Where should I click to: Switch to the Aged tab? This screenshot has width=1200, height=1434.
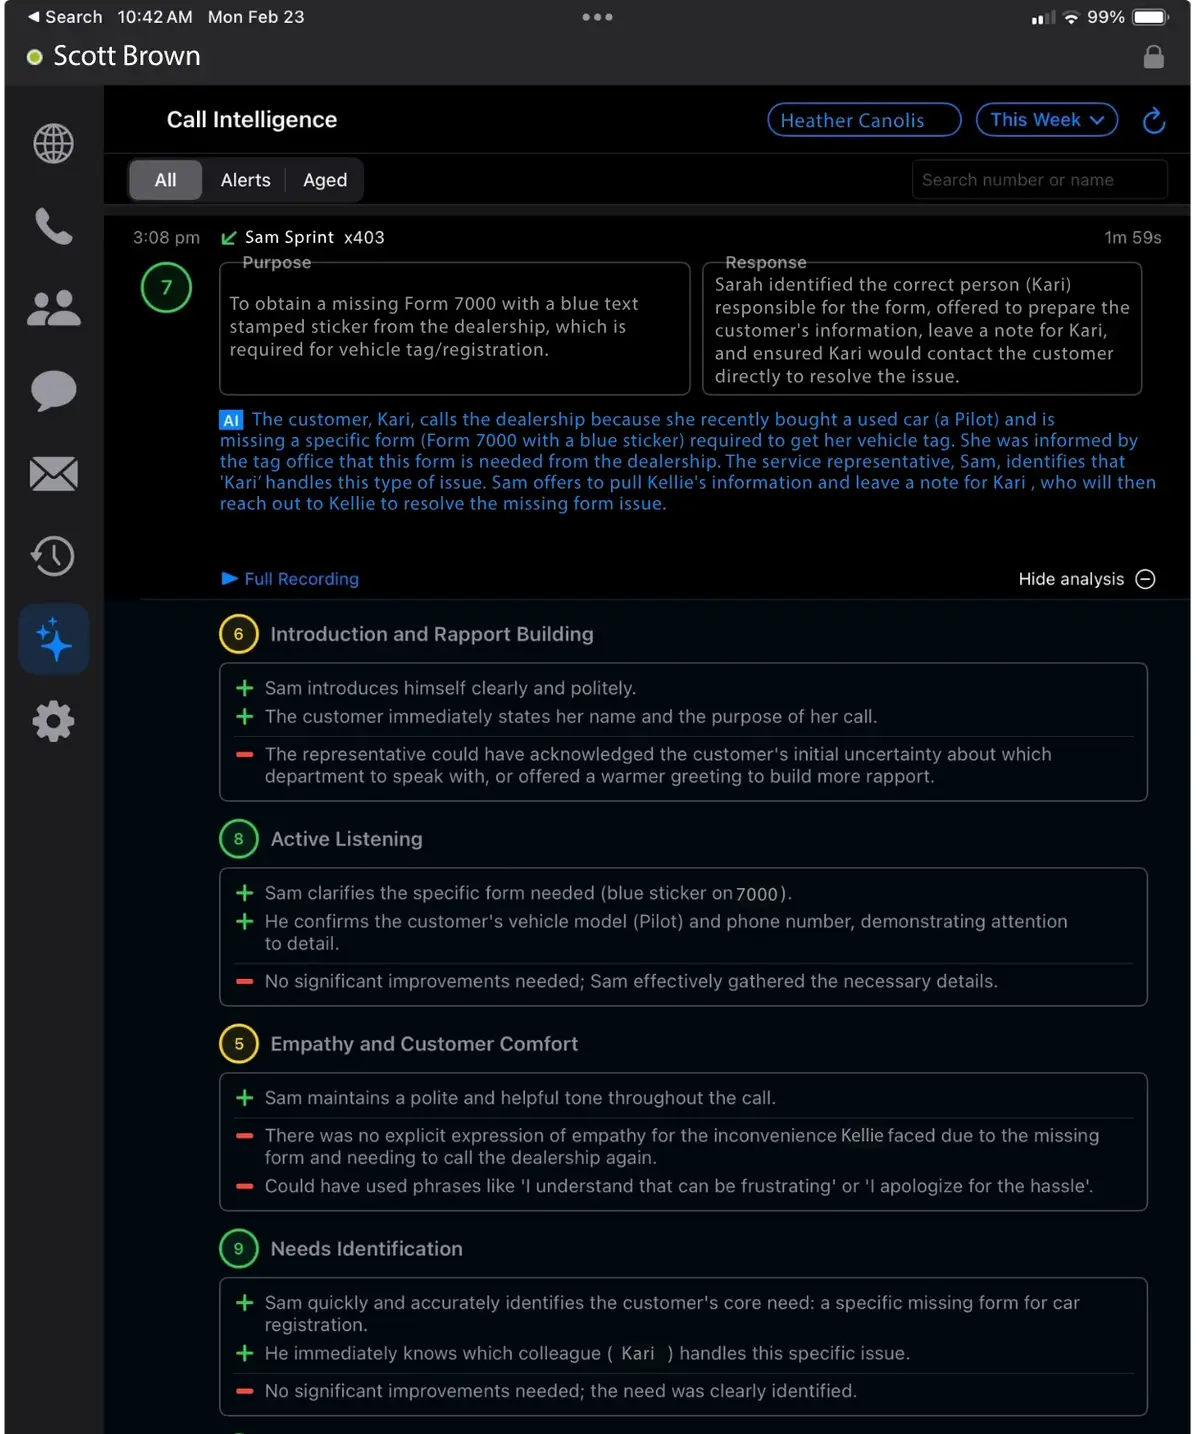point(325,180)
